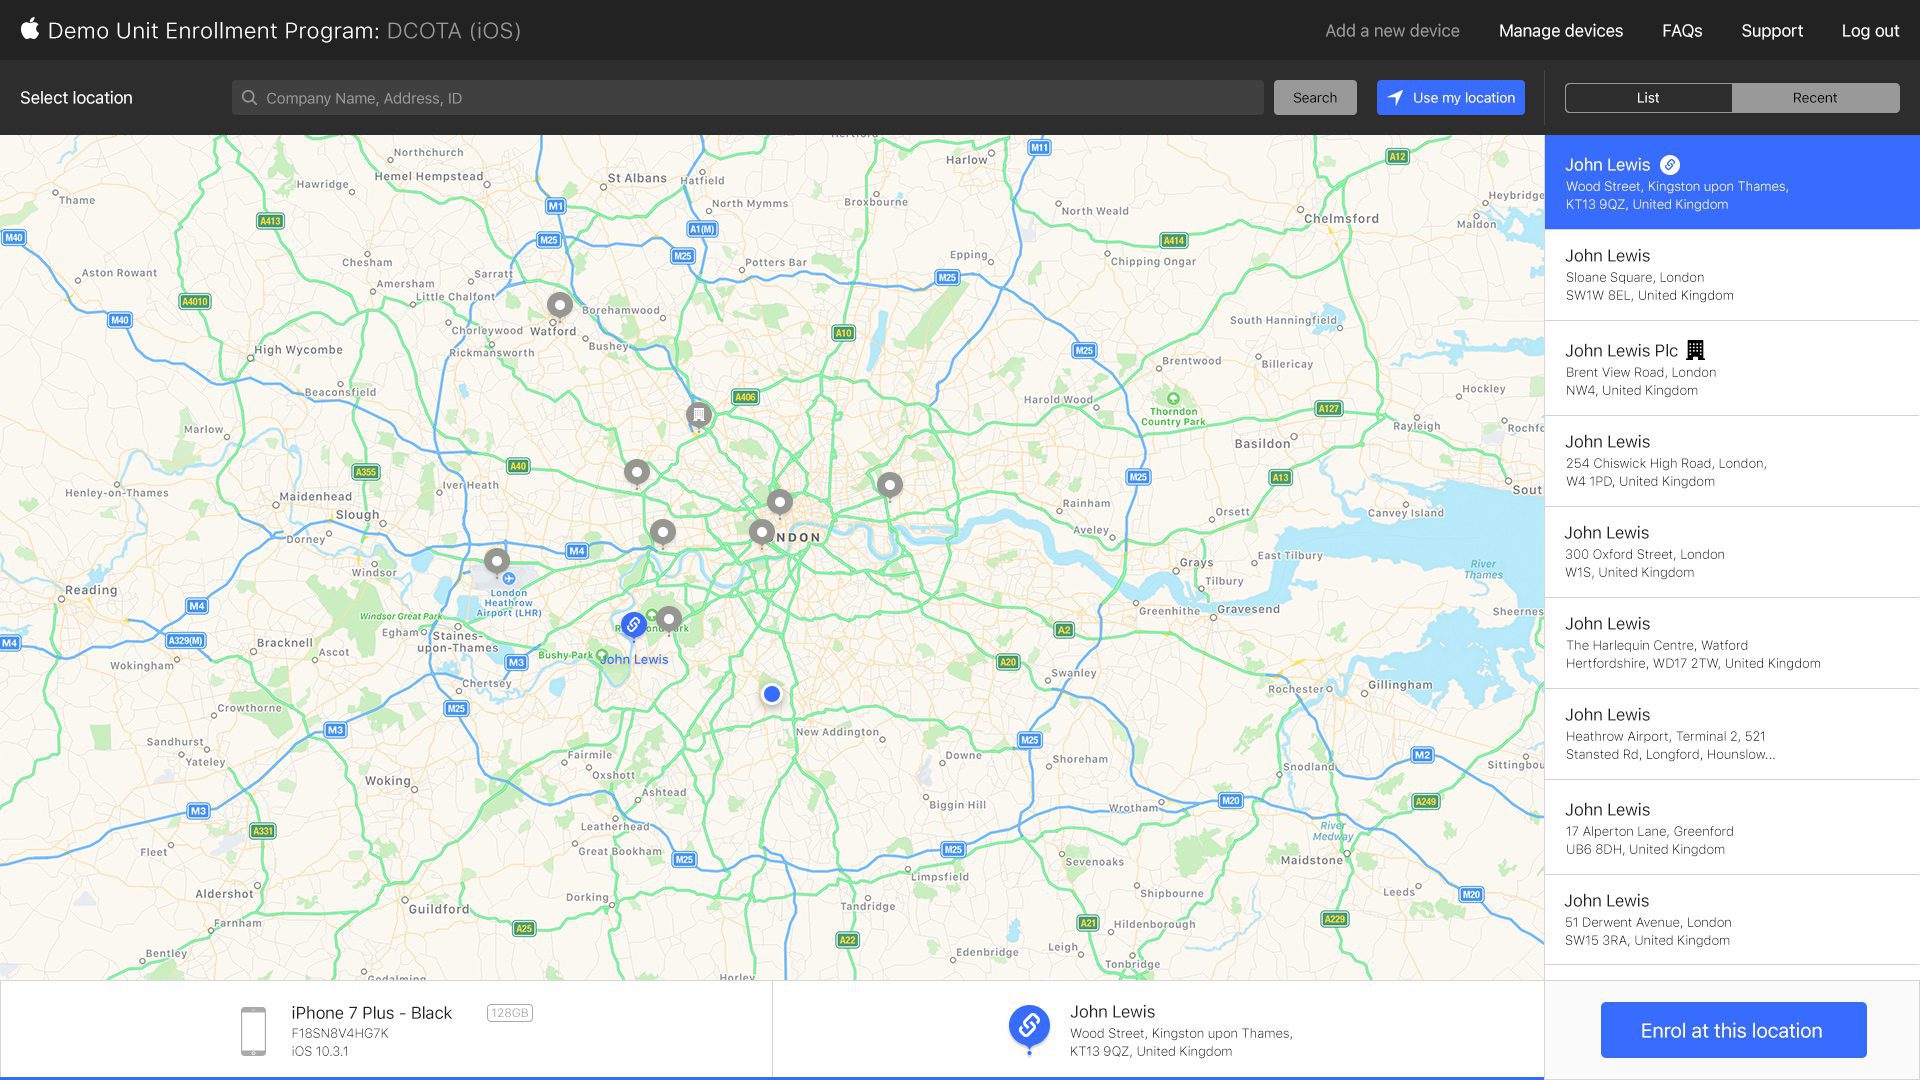This screenshot has width=1920, height=1080.
Task: Click the blue current location dot
Action: (x=771, y=694)
